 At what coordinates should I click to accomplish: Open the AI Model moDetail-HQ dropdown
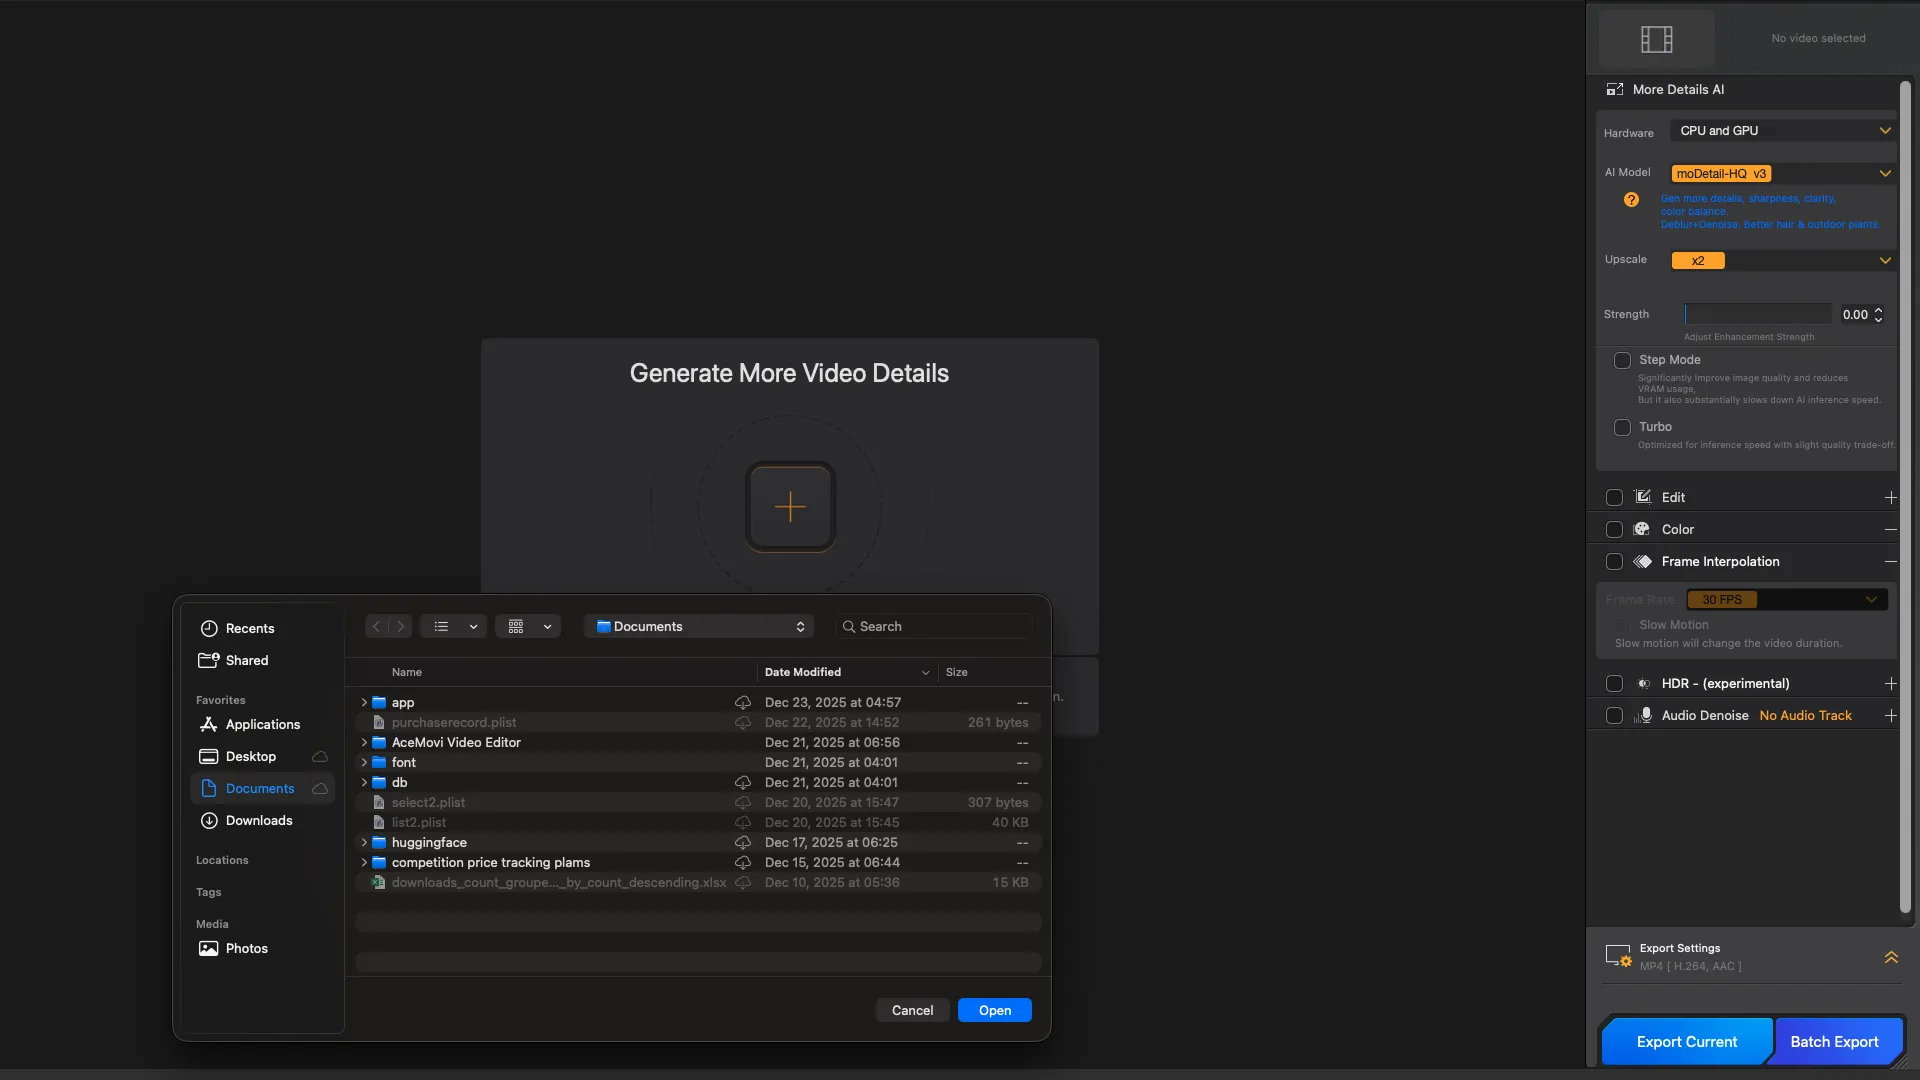(x=1784, y=174)
